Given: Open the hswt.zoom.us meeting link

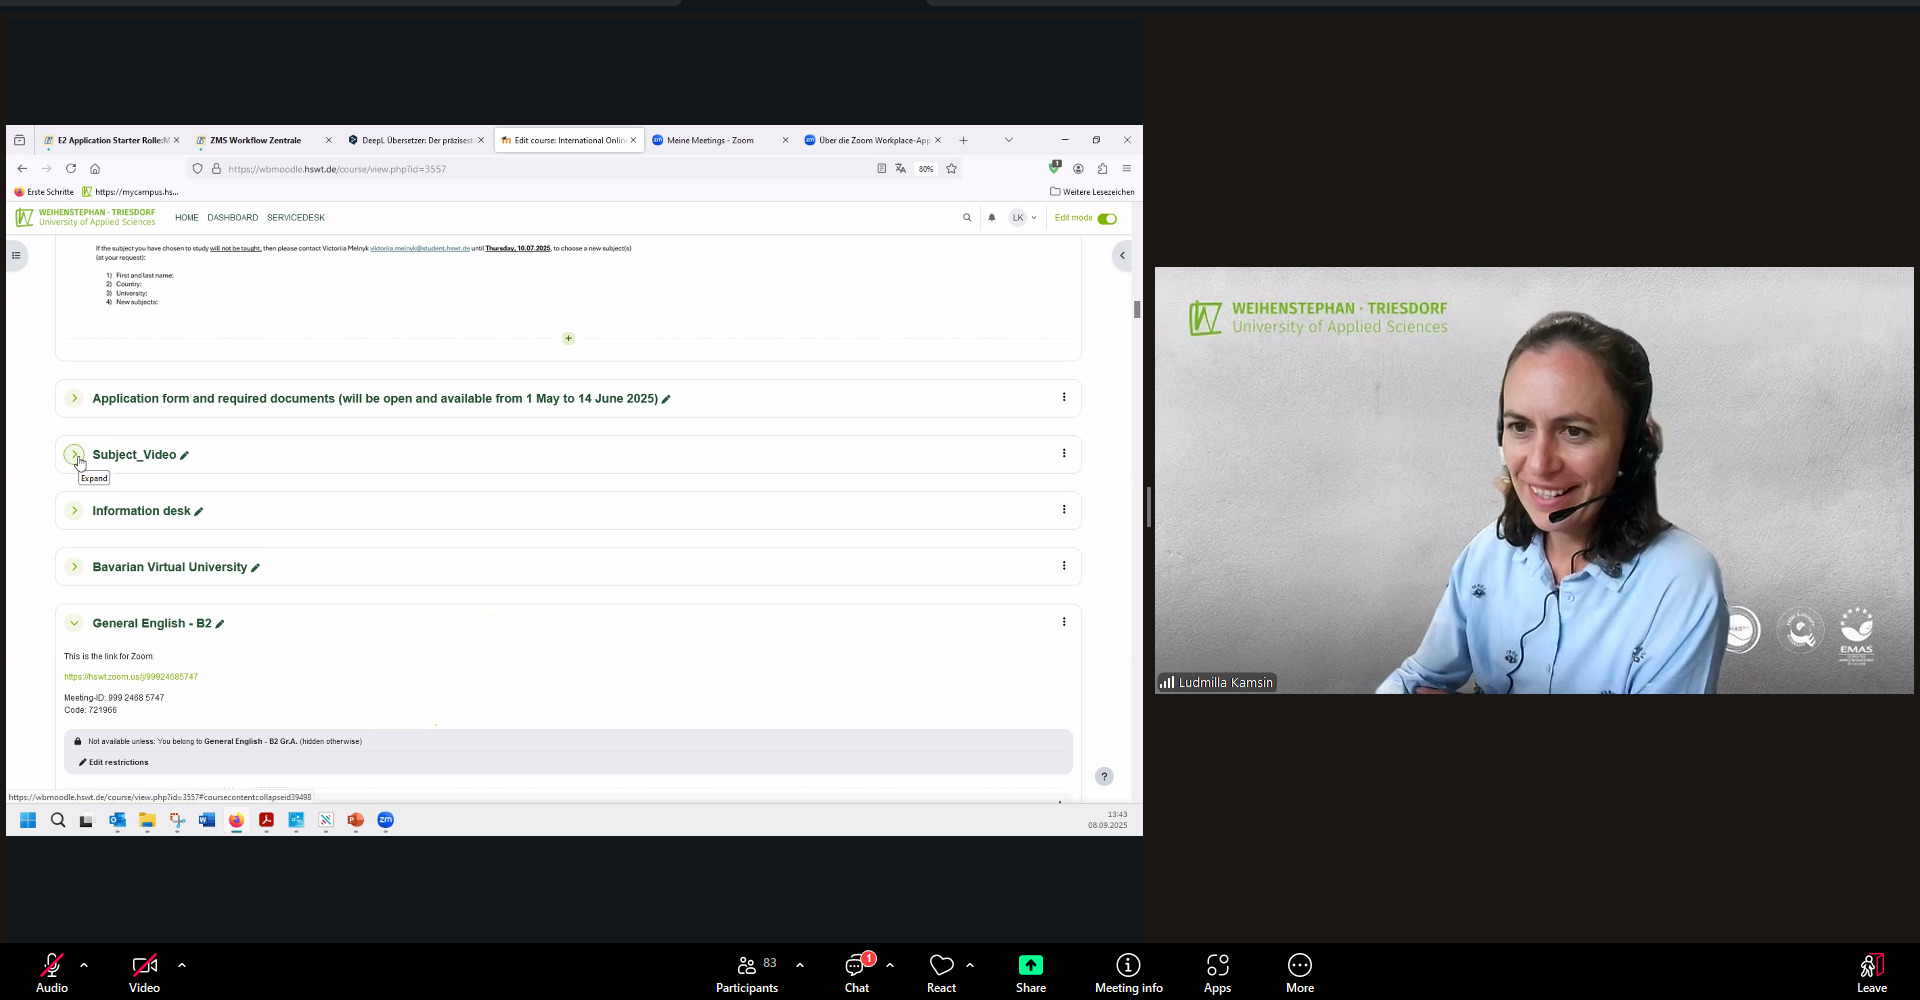Looking at the screenshot, I should (131, 677).
